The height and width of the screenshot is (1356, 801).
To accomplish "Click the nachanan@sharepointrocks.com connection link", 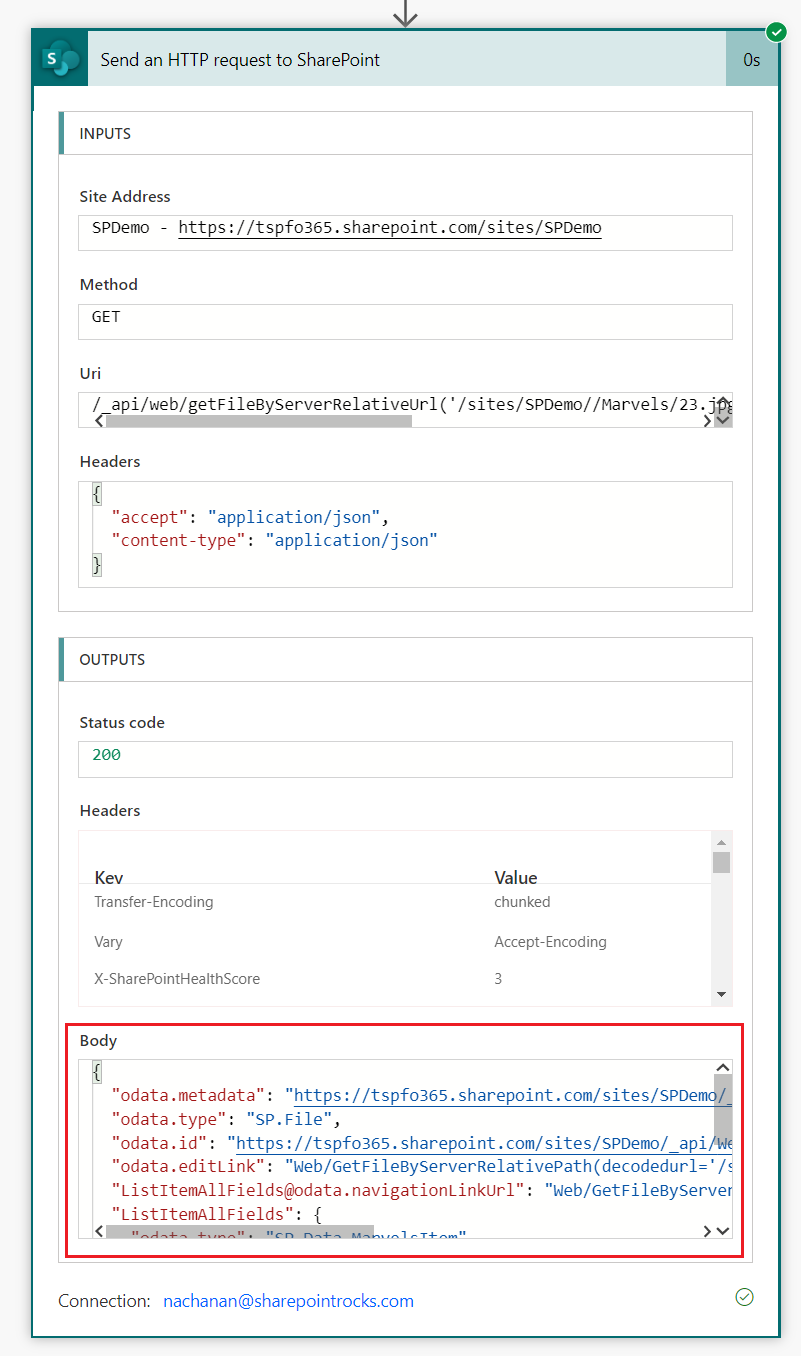I will point(288,1301).
